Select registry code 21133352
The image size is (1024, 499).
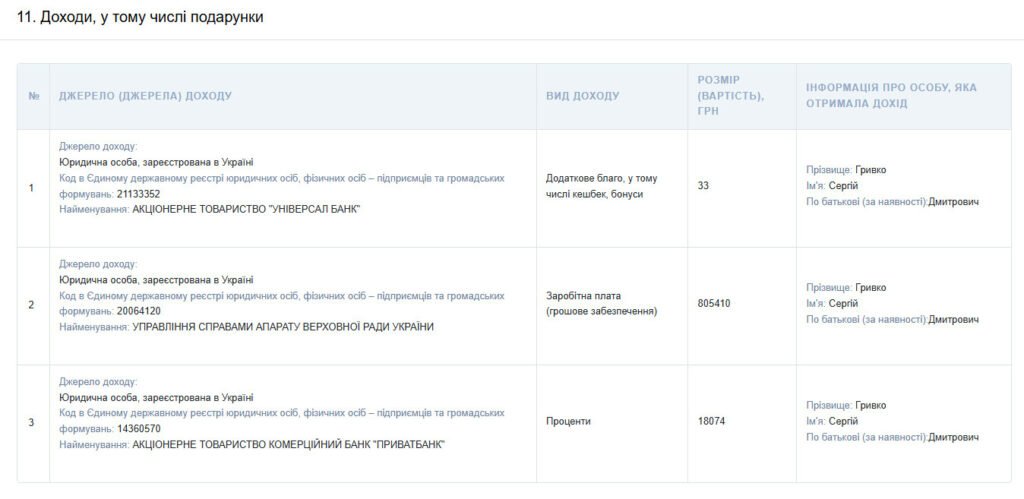tap(138, 194)
